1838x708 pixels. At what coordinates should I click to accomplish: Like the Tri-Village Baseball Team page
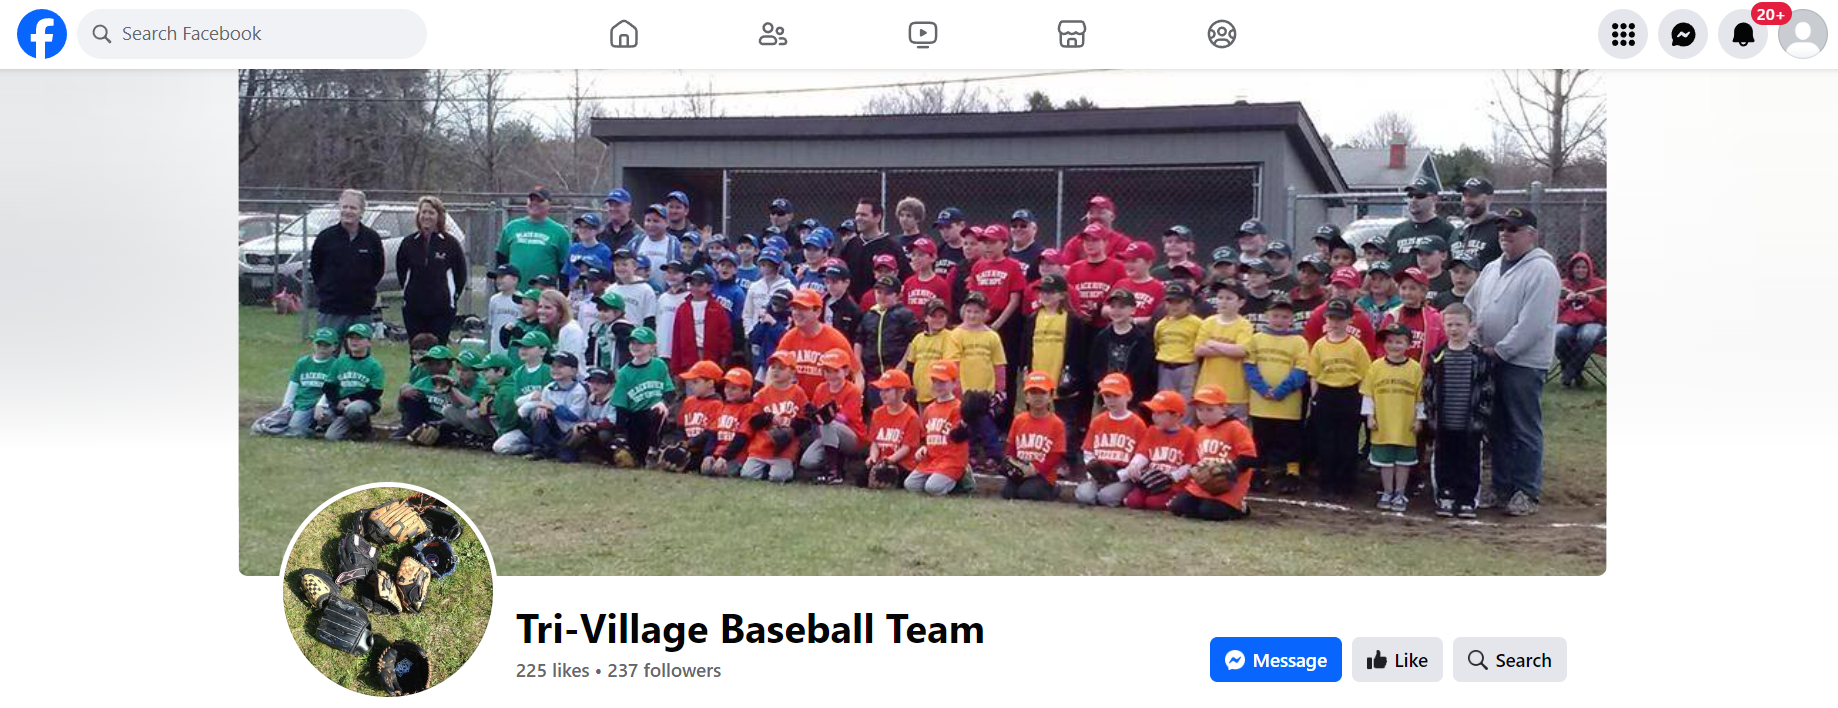(1397, 660)
